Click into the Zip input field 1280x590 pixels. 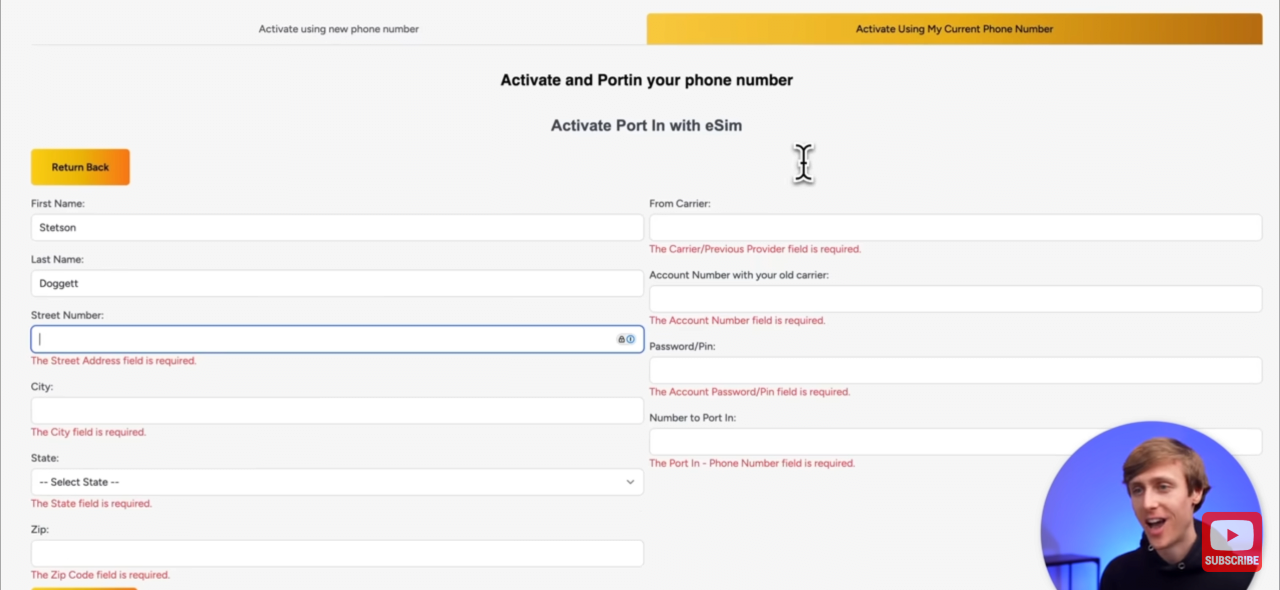[x=337, y=554]
